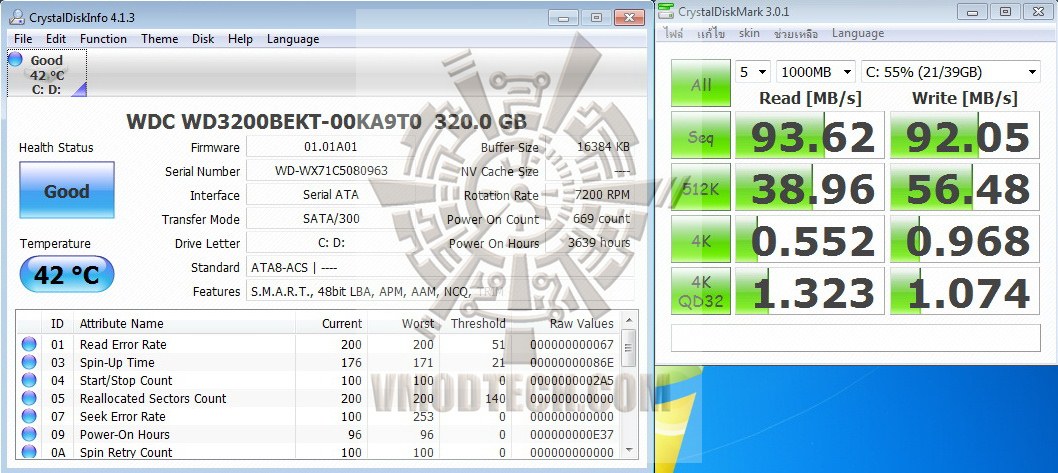Click the Transfer Mode field SATA/300
The height and width of the screenshot is (473, 1058).
tap(331, 219)
